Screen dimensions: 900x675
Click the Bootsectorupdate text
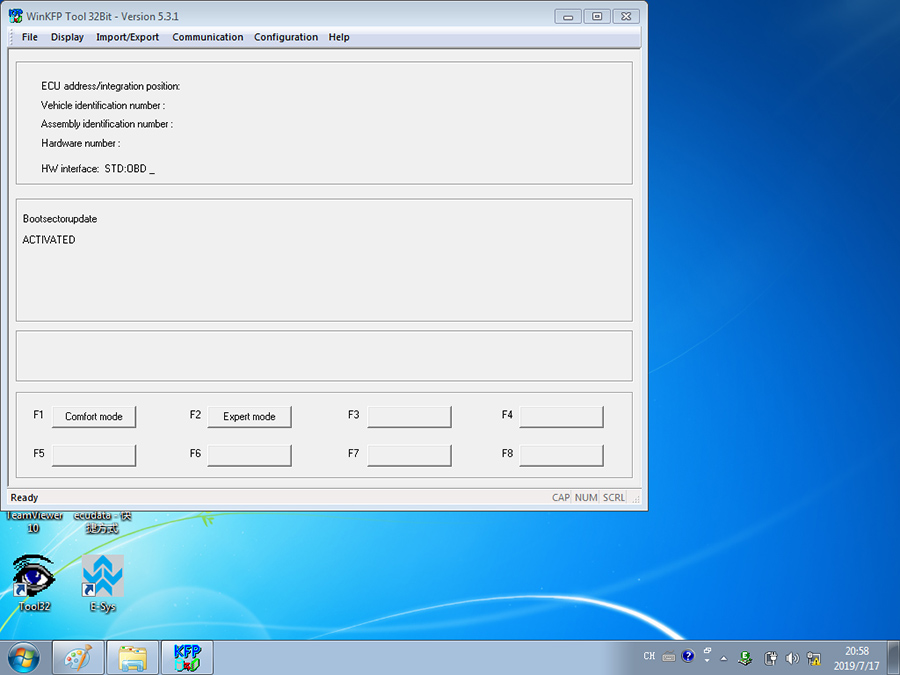tap(60, 219)
